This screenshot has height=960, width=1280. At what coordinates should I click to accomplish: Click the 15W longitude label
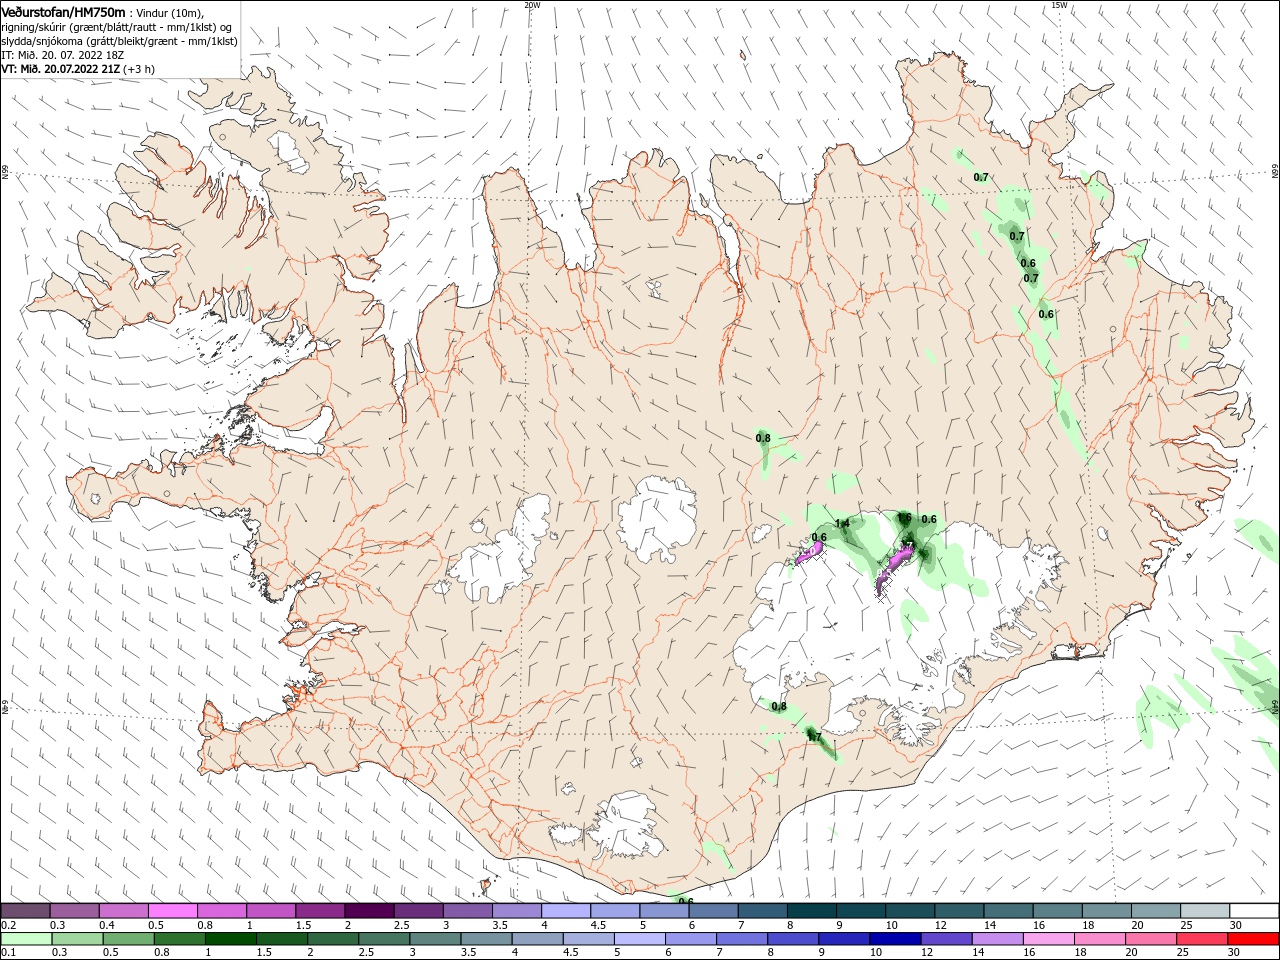tap(1059, 5)
